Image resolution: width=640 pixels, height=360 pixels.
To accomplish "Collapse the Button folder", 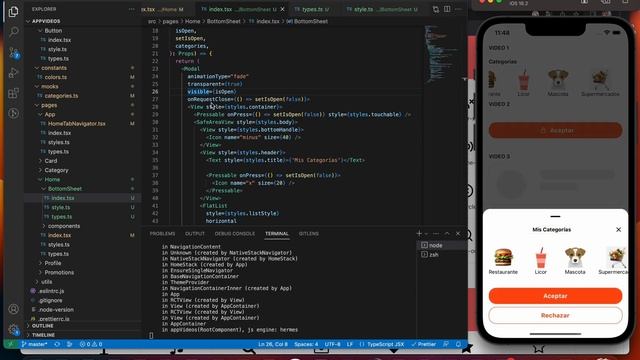I will (53, 31).
